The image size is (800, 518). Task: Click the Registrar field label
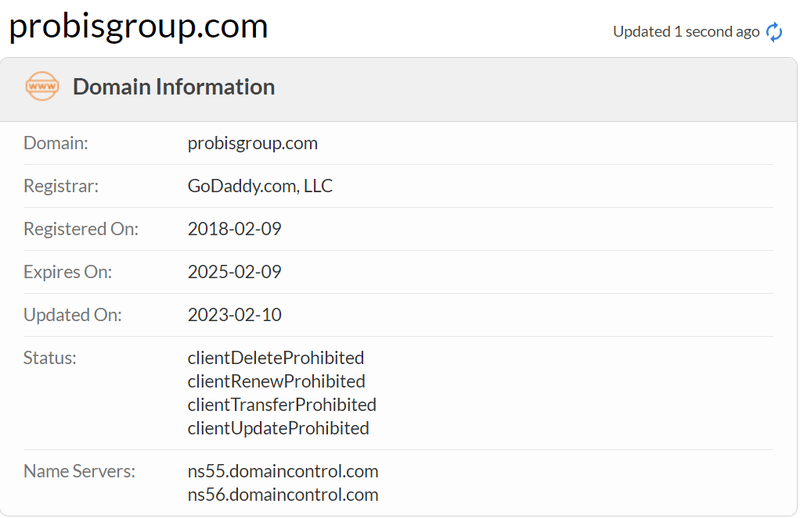click(61, 186)
